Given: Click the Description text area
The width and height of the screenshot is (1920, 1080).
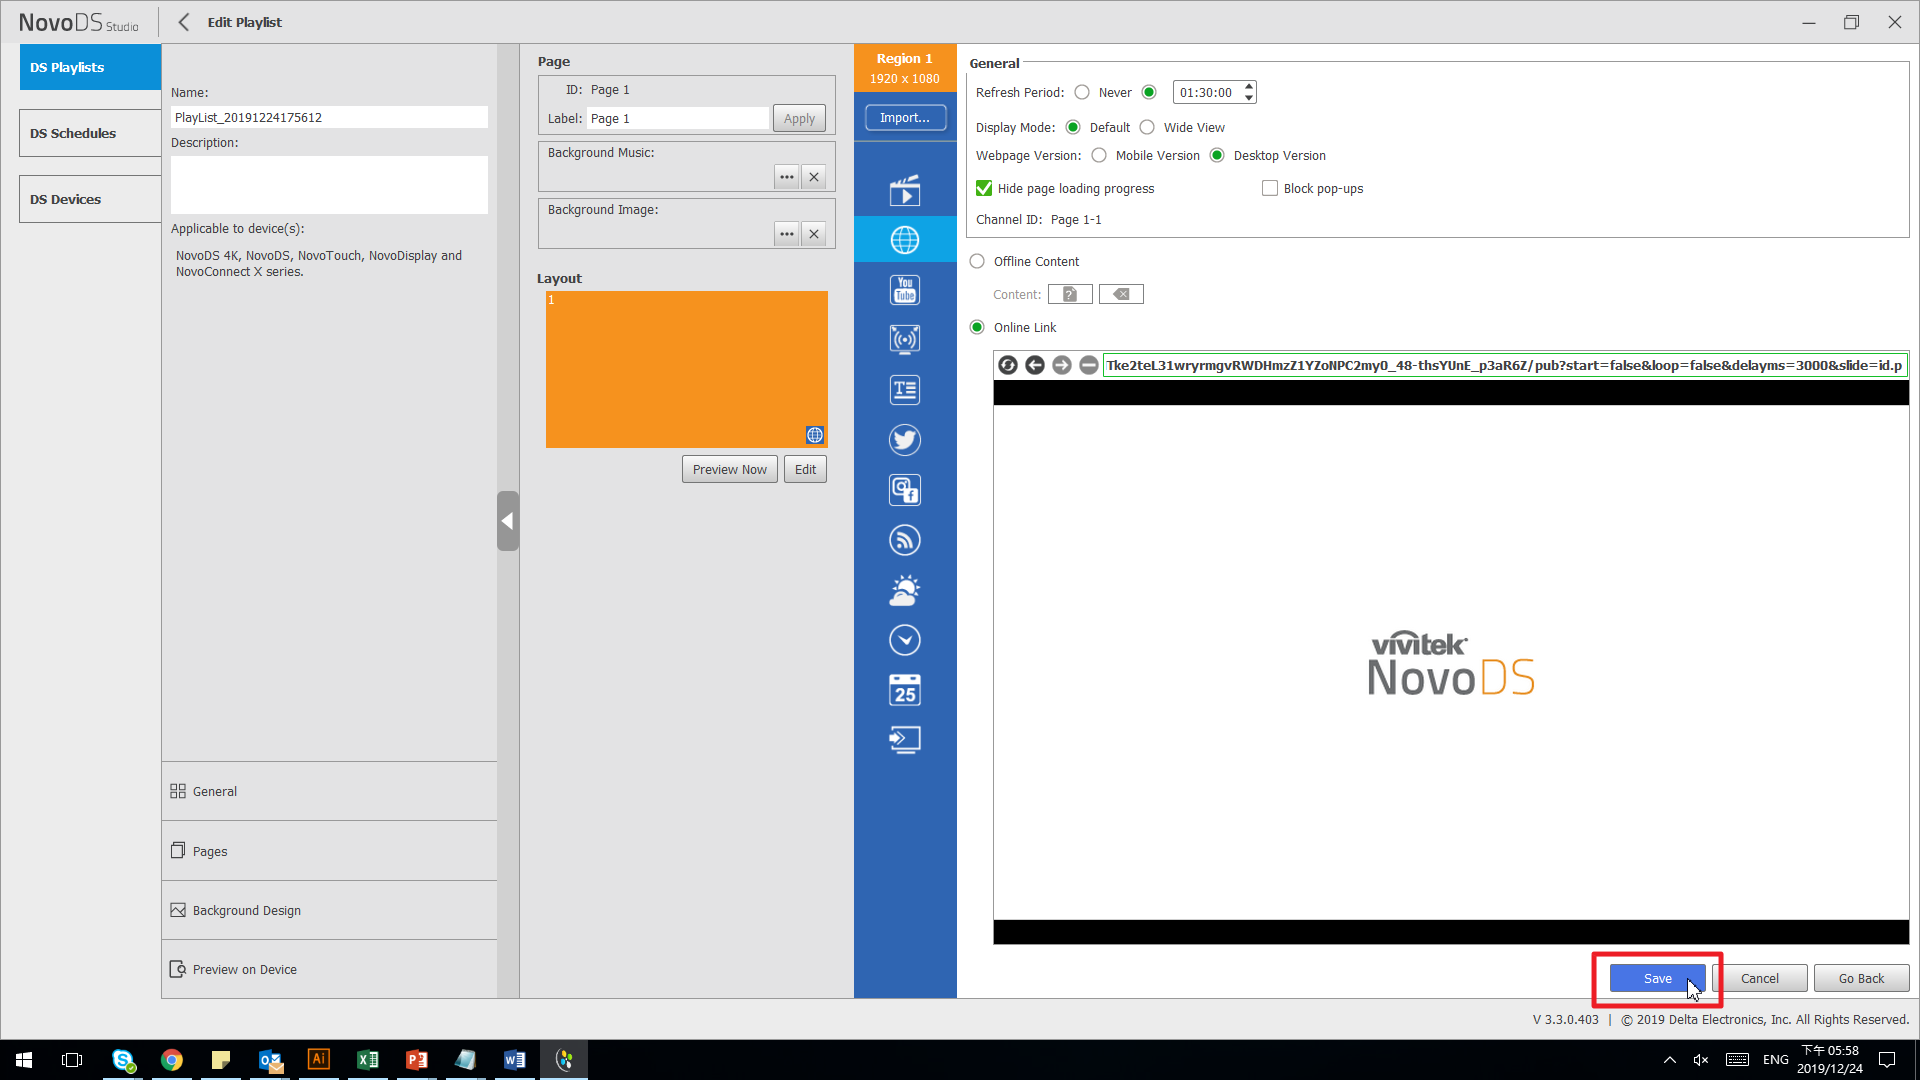Looking at the screenshot, I should coord(329,185).
